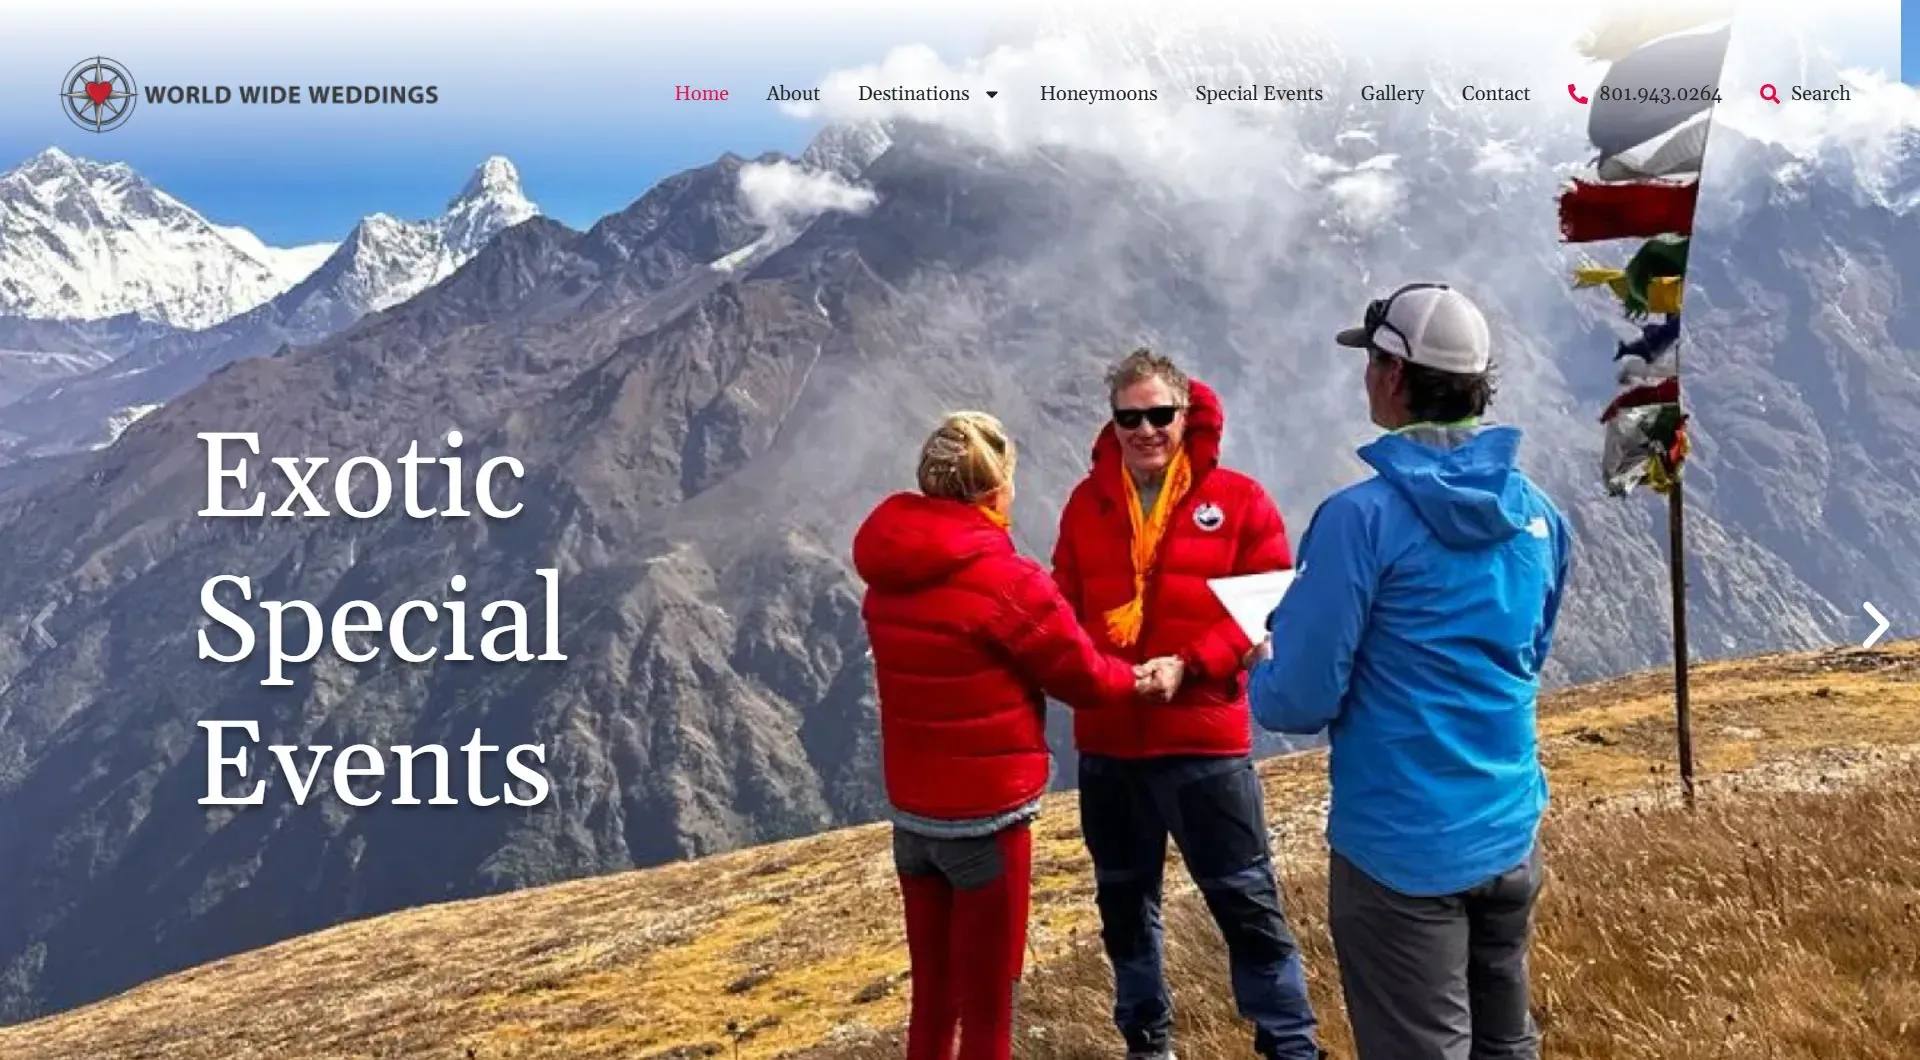
Task: Click the red magnifier search icon
Action: 1769,94
